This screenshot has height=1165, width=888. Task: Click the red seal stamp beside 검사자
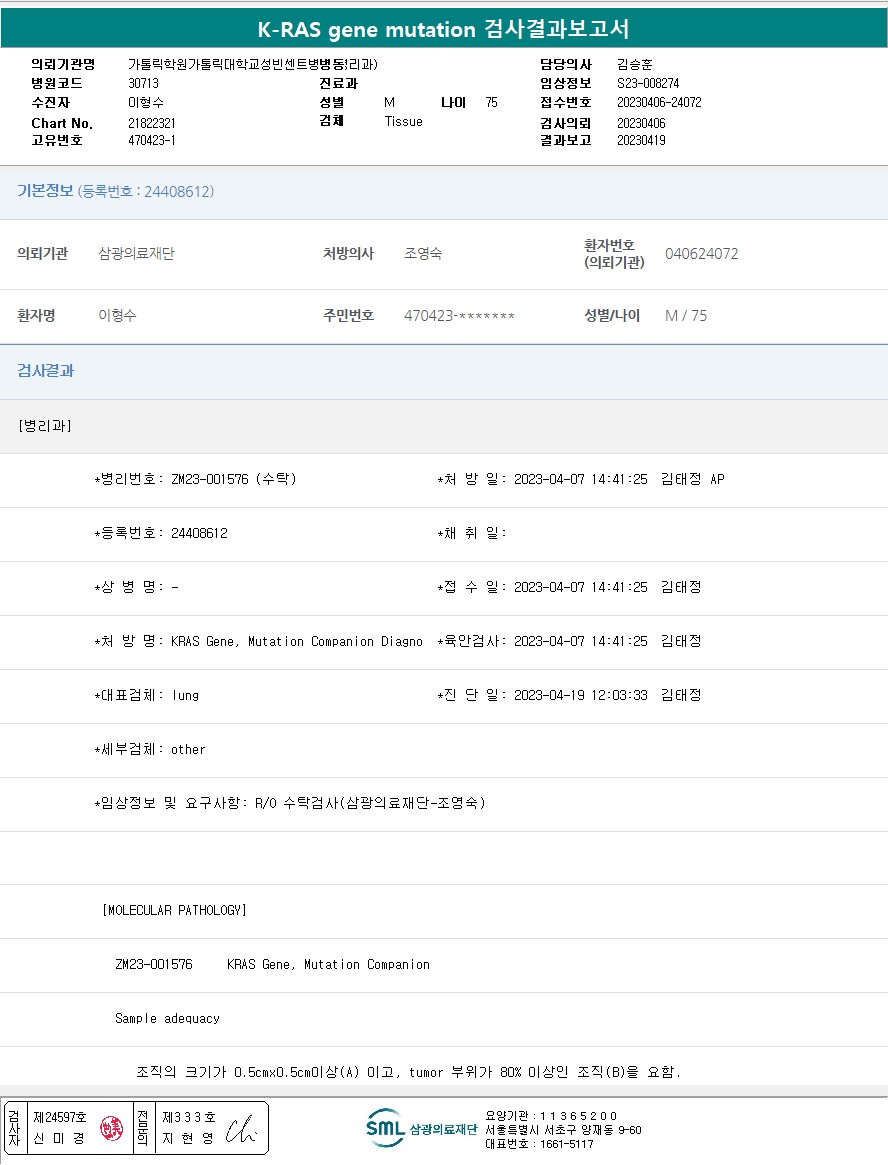click(x=111, y=1128)
